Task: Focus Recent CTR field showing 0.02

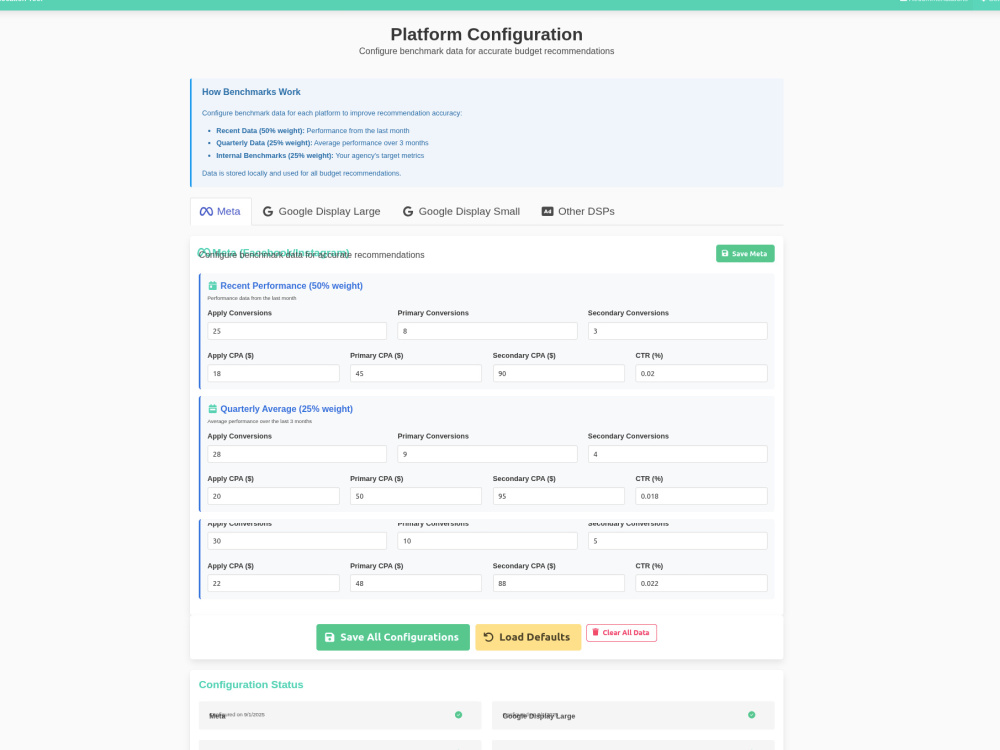Action: tap(701, 374)
